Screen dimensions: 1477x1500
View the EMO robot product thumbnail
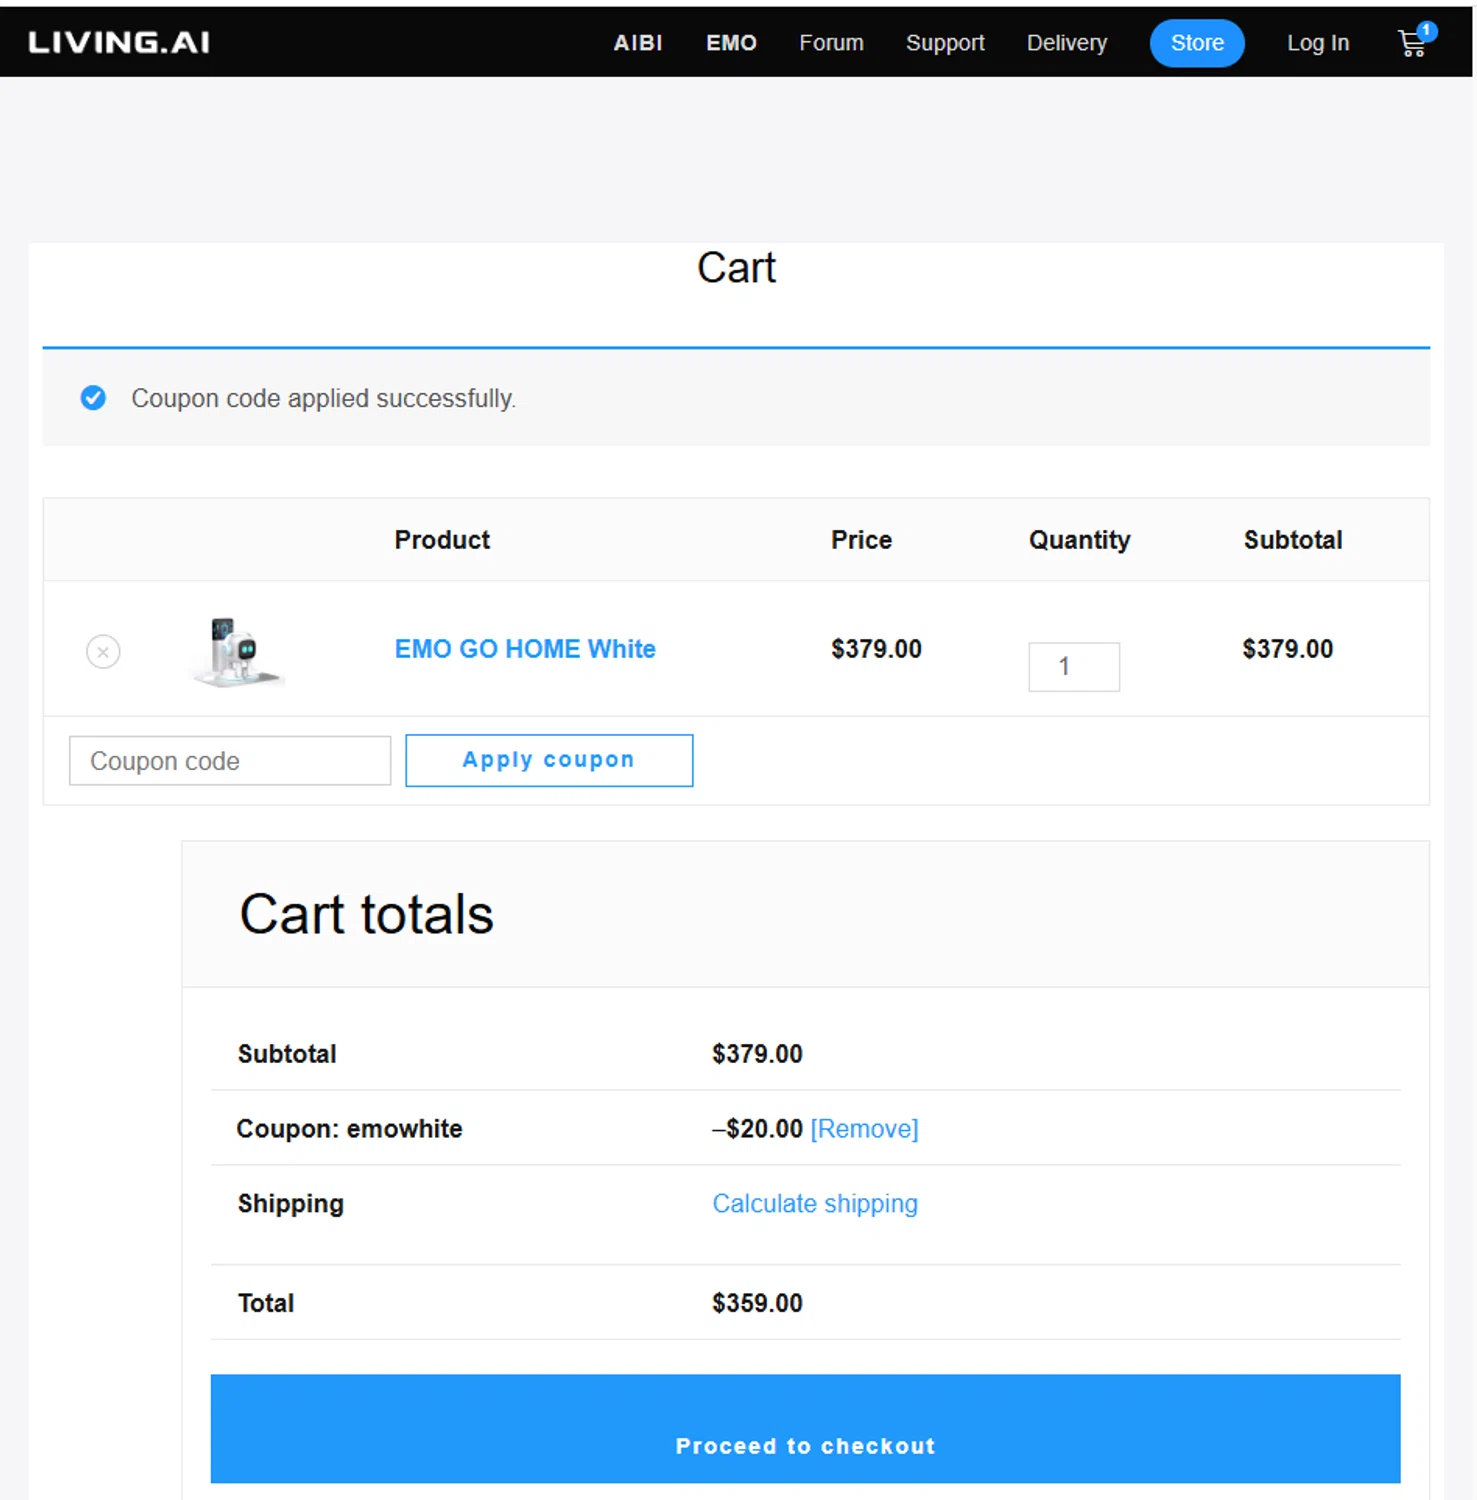point(236,651)
